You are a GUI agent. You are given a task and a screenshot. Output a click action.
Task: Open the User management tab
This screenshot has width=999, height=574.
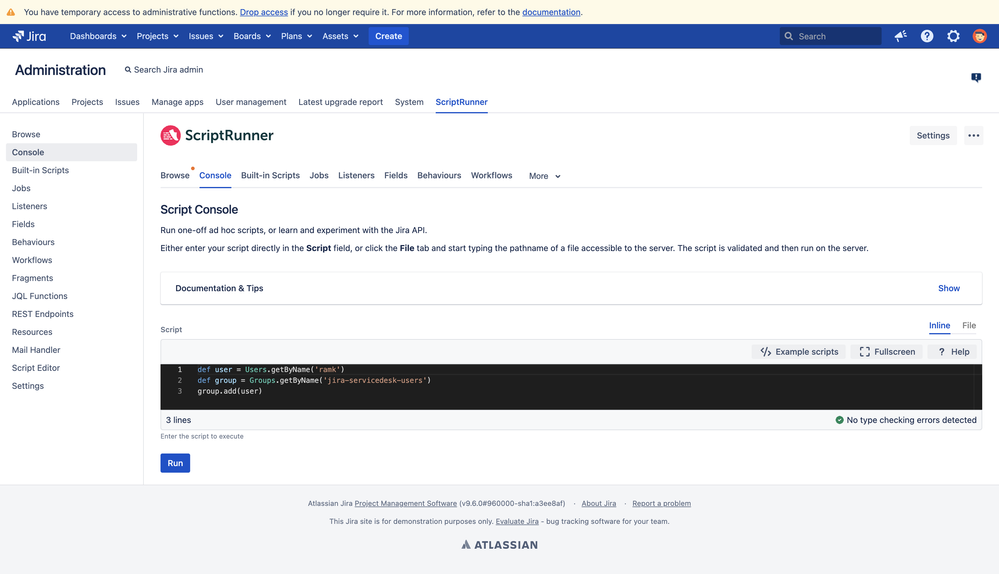click(x=251, y=102)
